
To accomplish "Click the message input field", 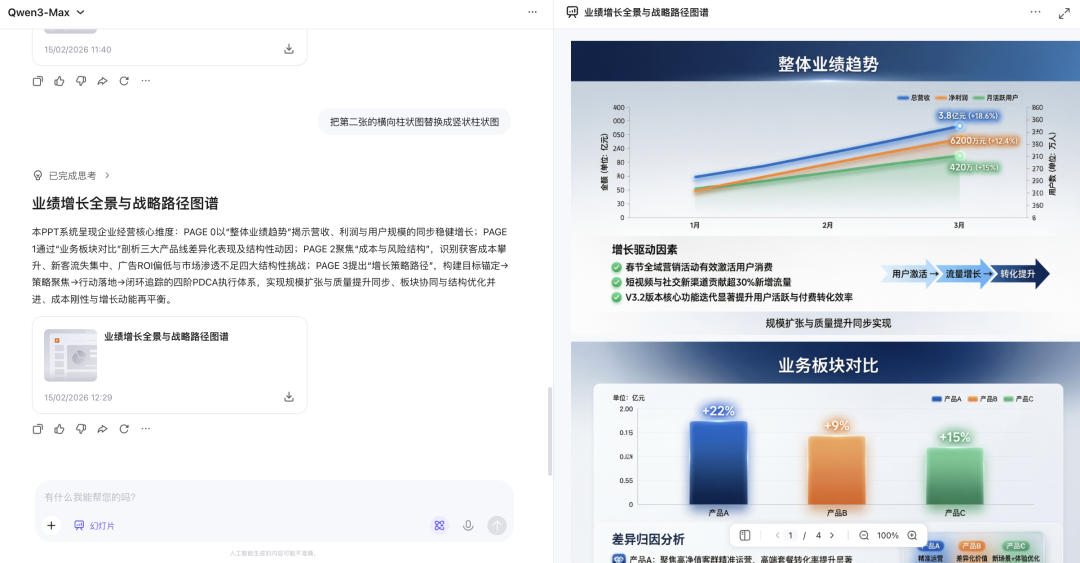I will [270, 497].
